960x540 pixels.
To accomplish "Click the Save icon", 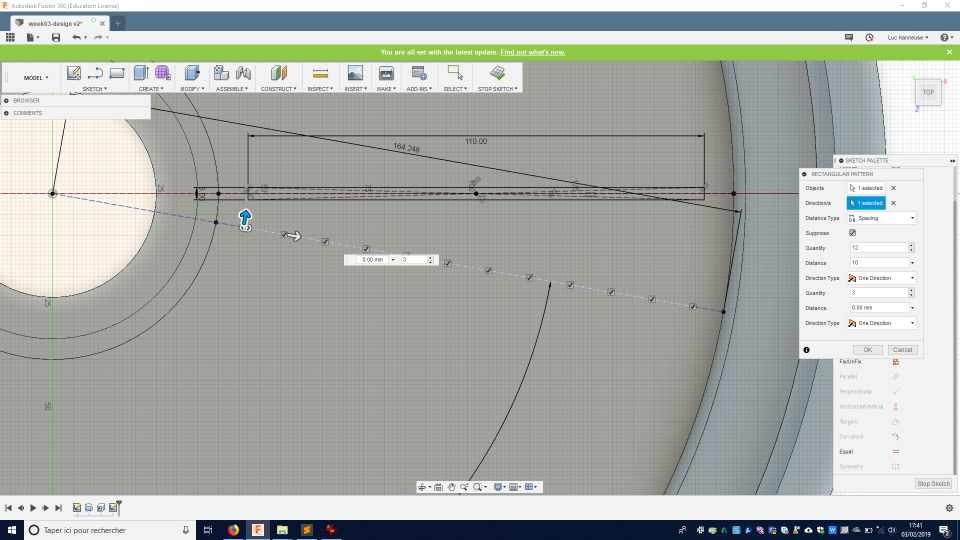I will (x=56, y=37).
